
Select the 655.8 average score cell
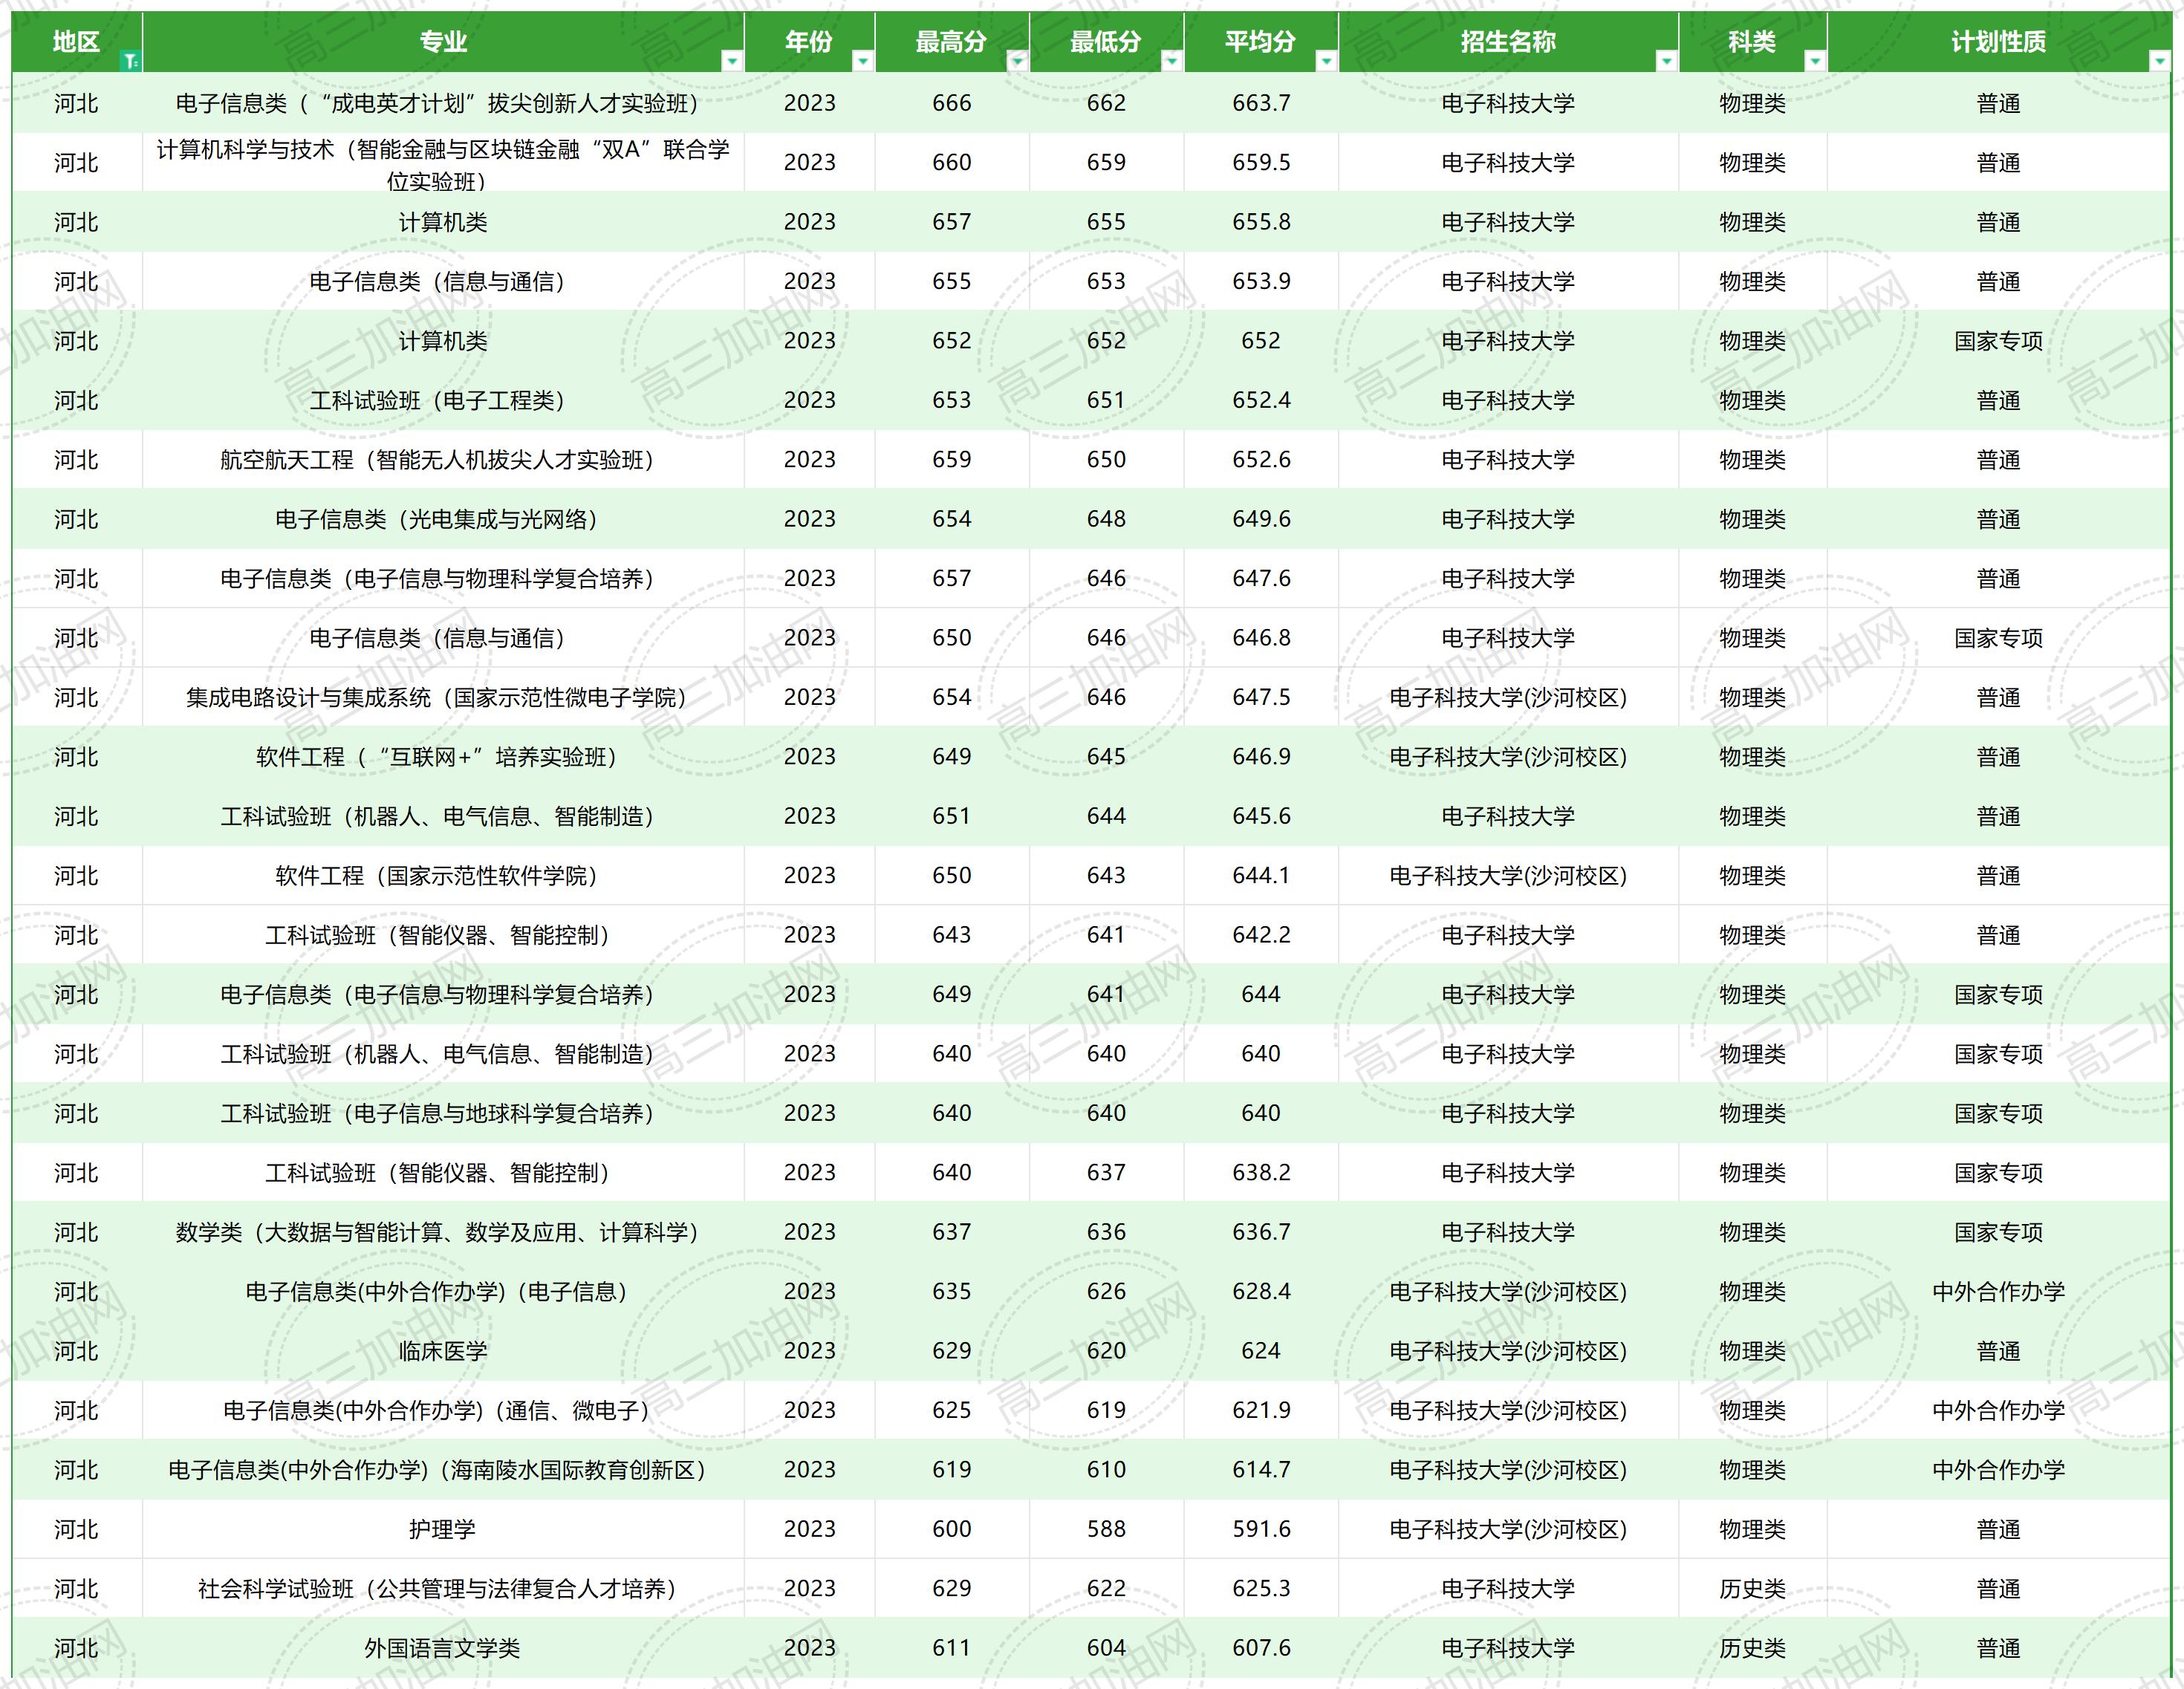tap(1261, 222)
